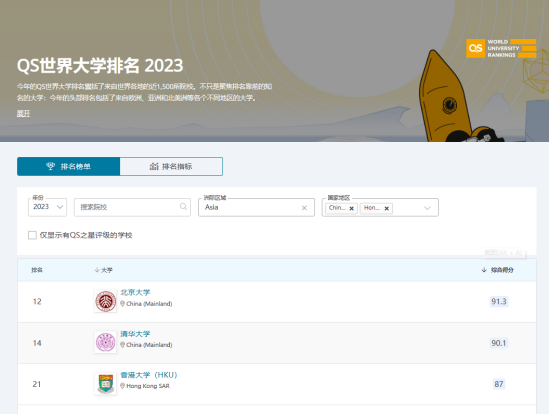549x414 pixels.
Task: Click the 排名 rank column header
Action: 37,270
